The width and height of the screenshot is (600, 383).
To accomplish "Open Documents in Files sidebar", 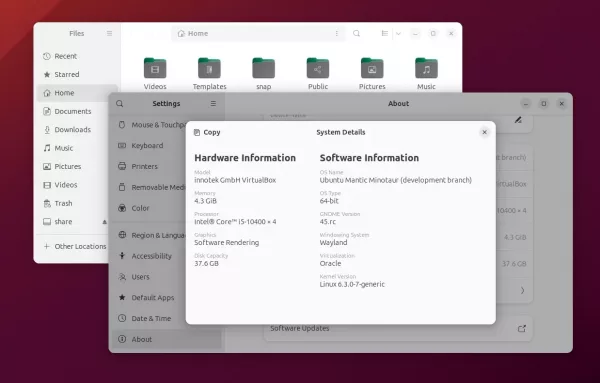I will click(x=73, y=111).
